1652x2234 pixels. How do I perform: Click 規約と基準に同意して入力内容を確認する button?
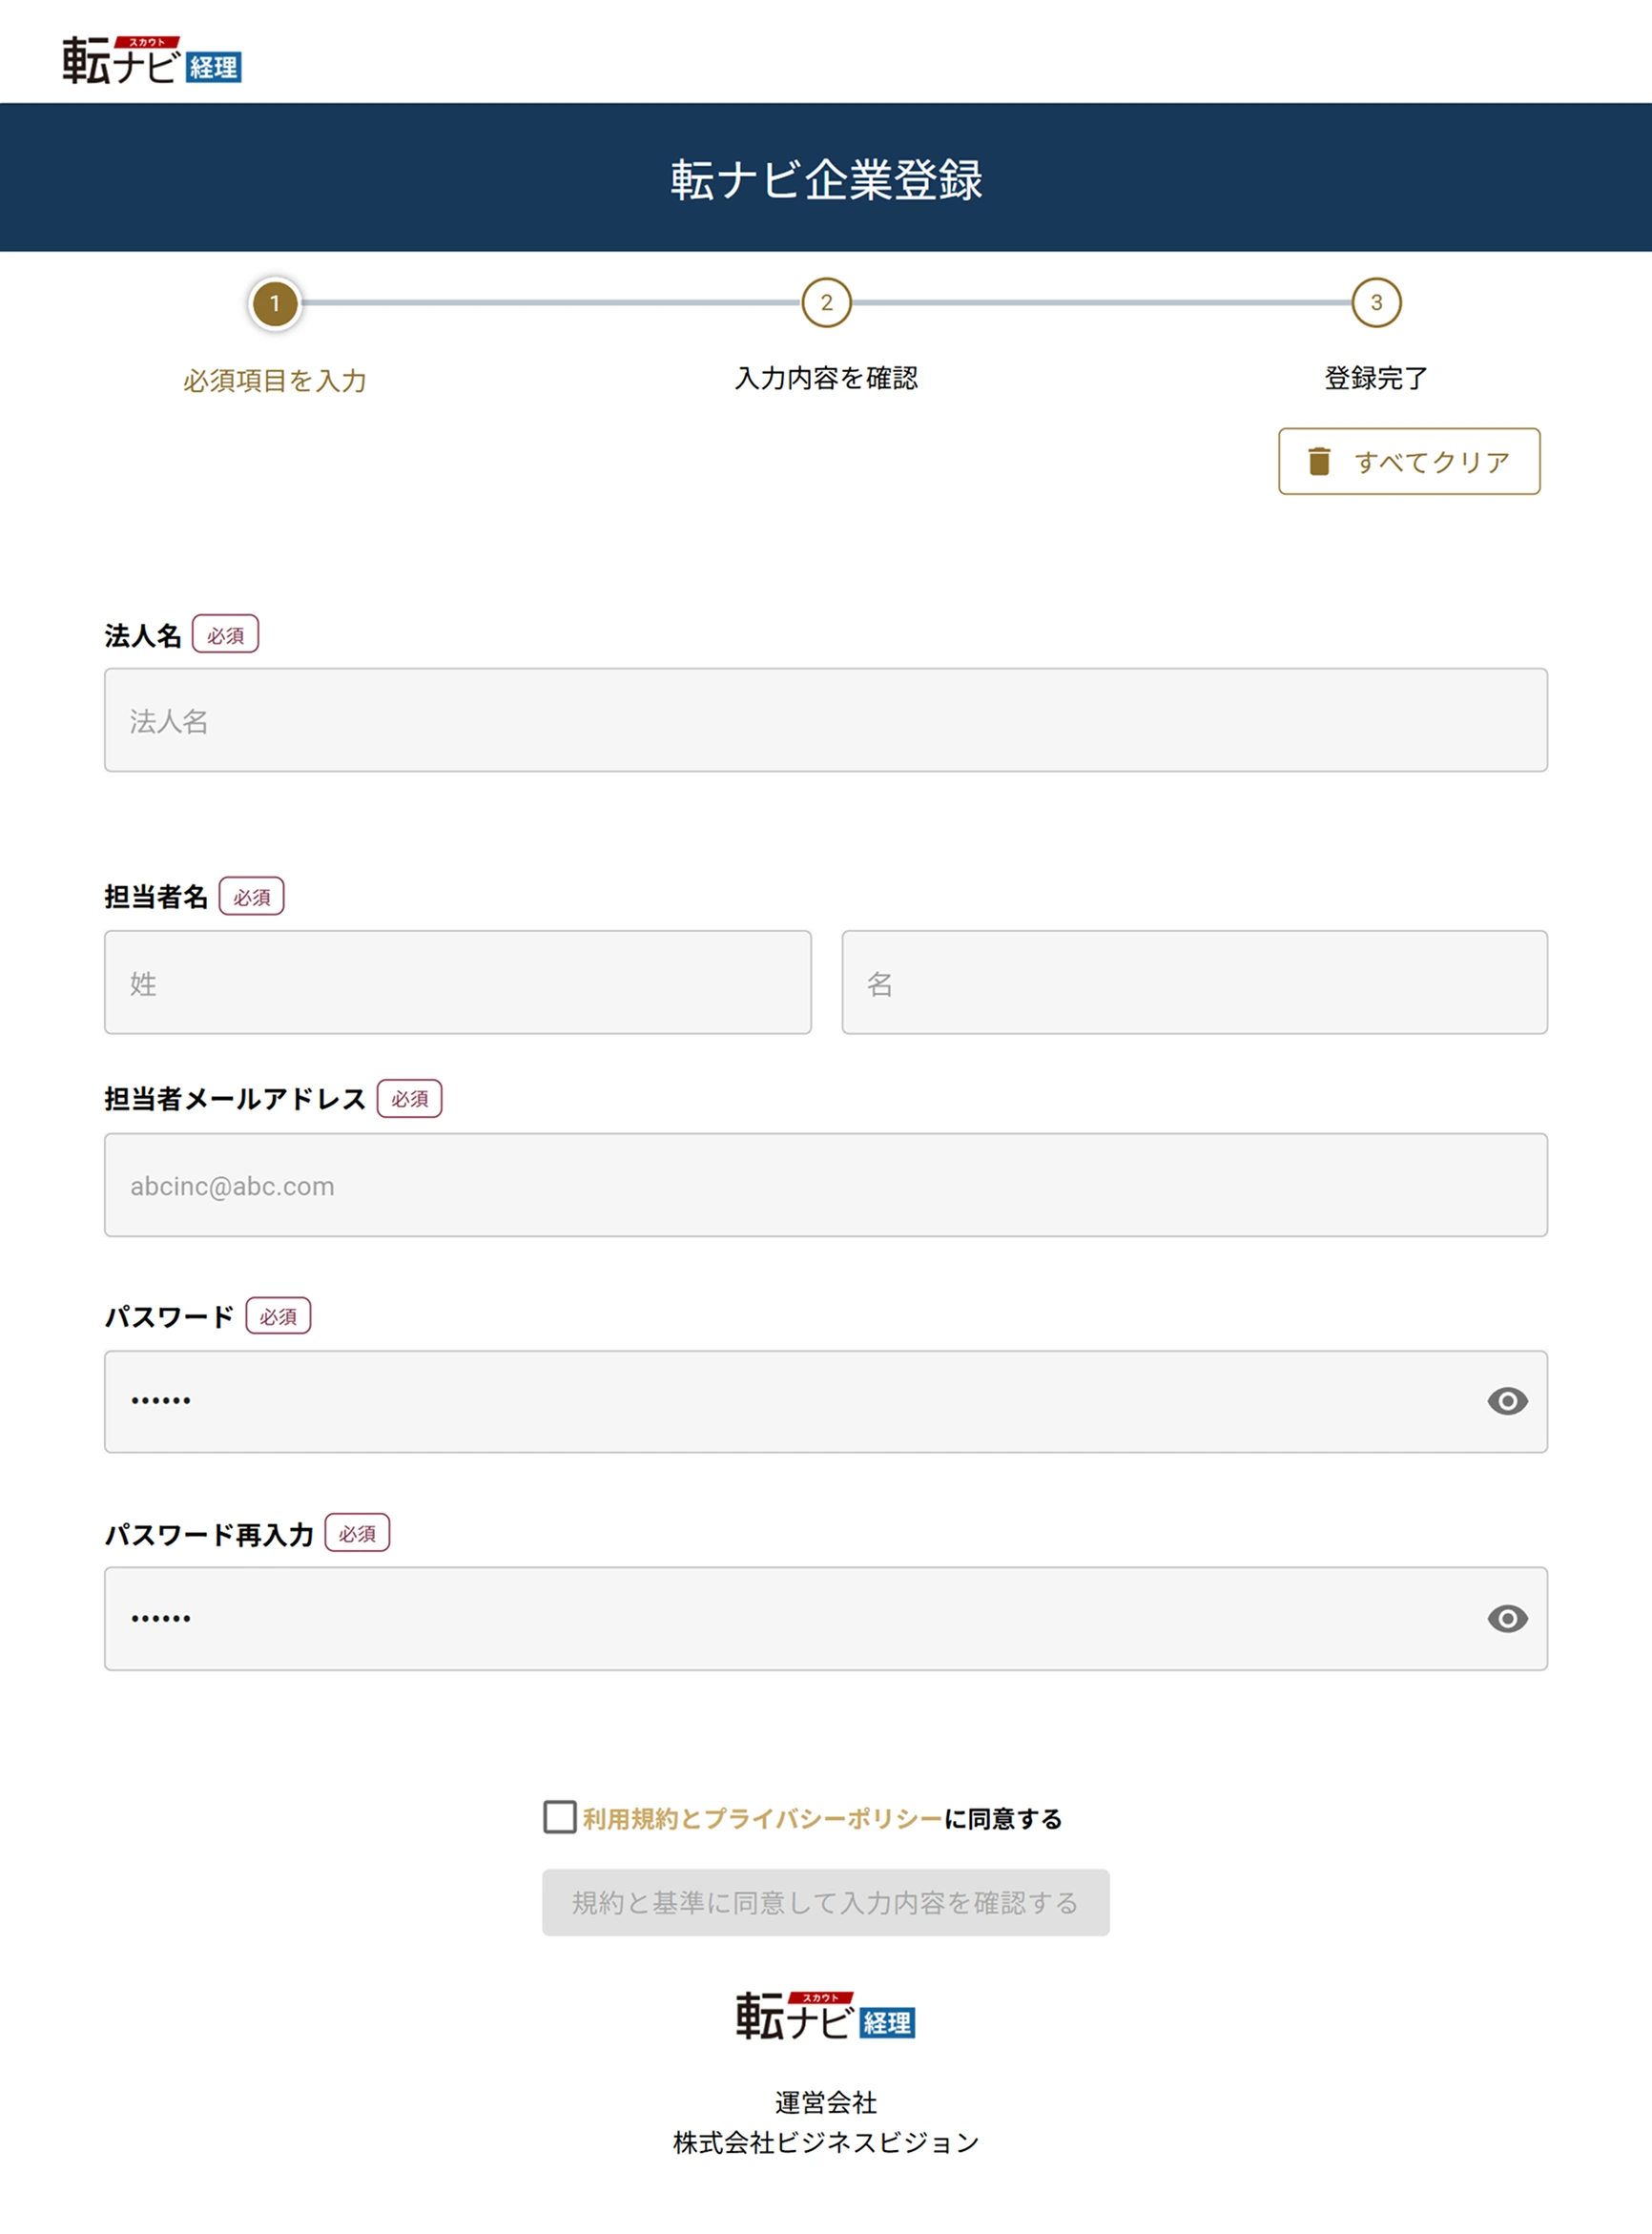pyautogui.click(x=824, y=1903)
